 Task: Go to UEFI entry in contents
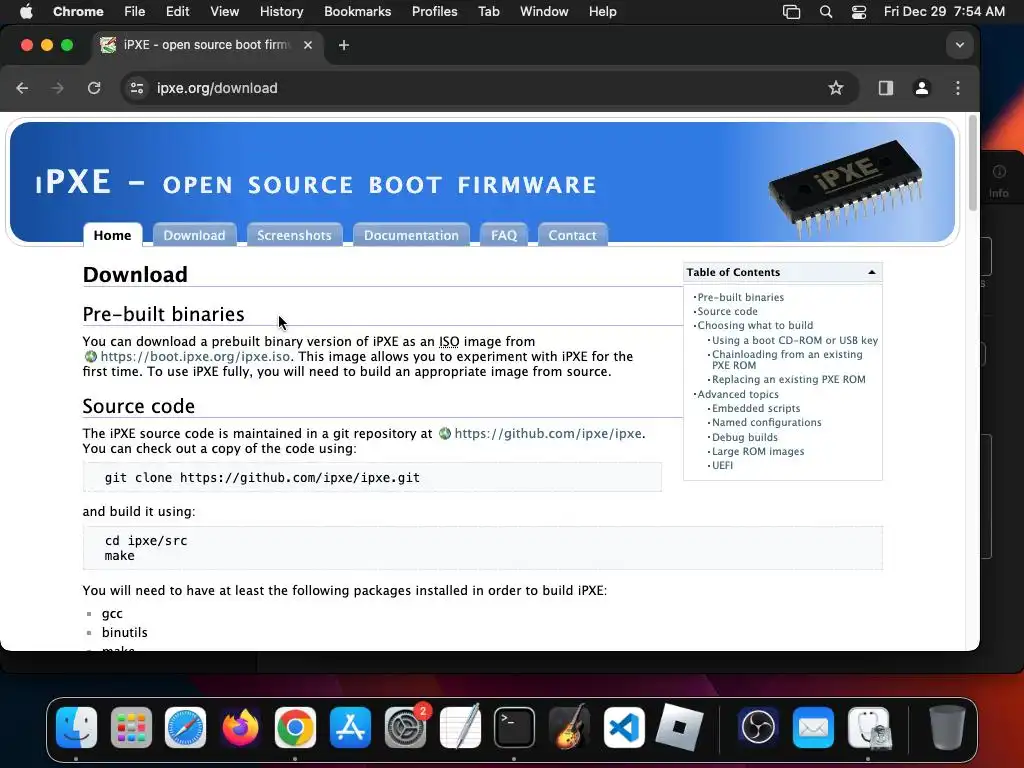pyautogui.click(x=722, y=466)
